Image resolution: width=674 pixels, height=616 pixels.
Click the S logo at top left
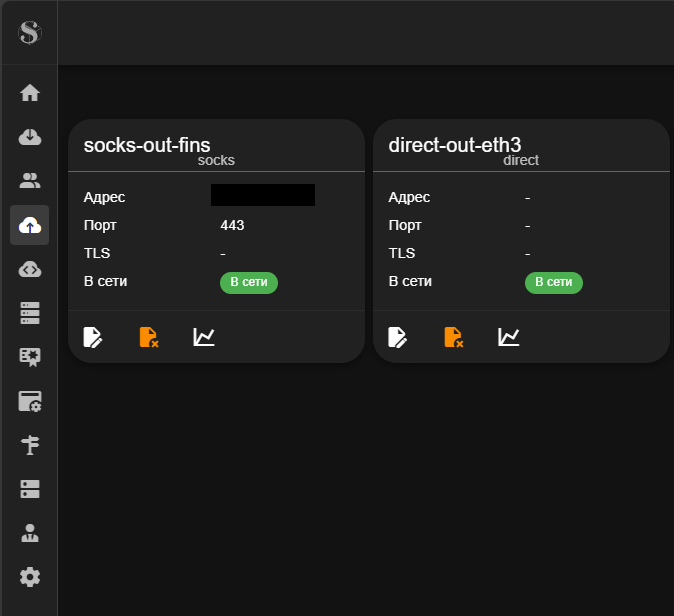tap(29, 33)
